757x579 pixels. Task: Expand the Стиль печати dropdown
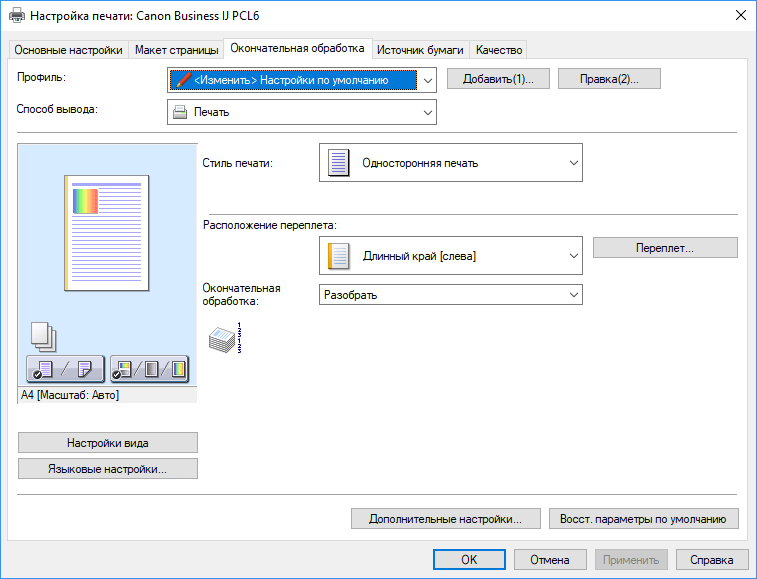click(x=451, y=163)
